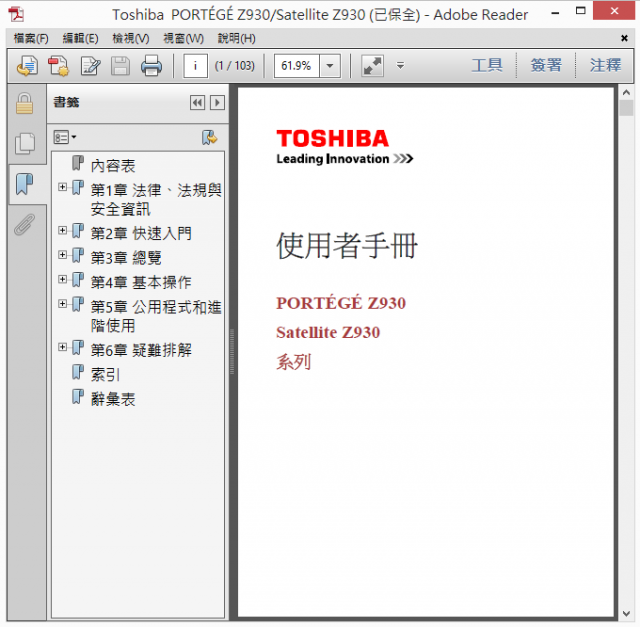Expand 第4章 基本操作 bookmark

62,279
